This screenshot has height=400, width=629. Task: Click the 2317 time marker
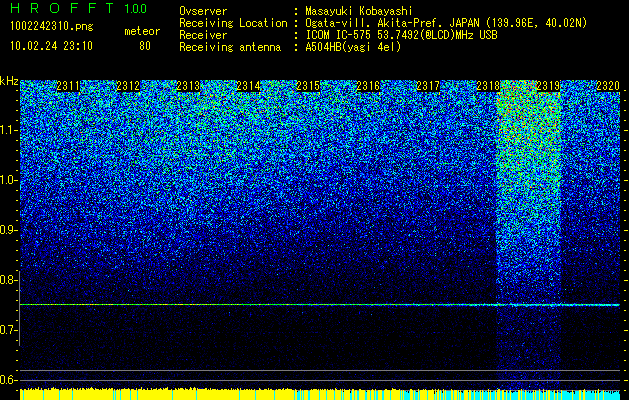(428, 86)
